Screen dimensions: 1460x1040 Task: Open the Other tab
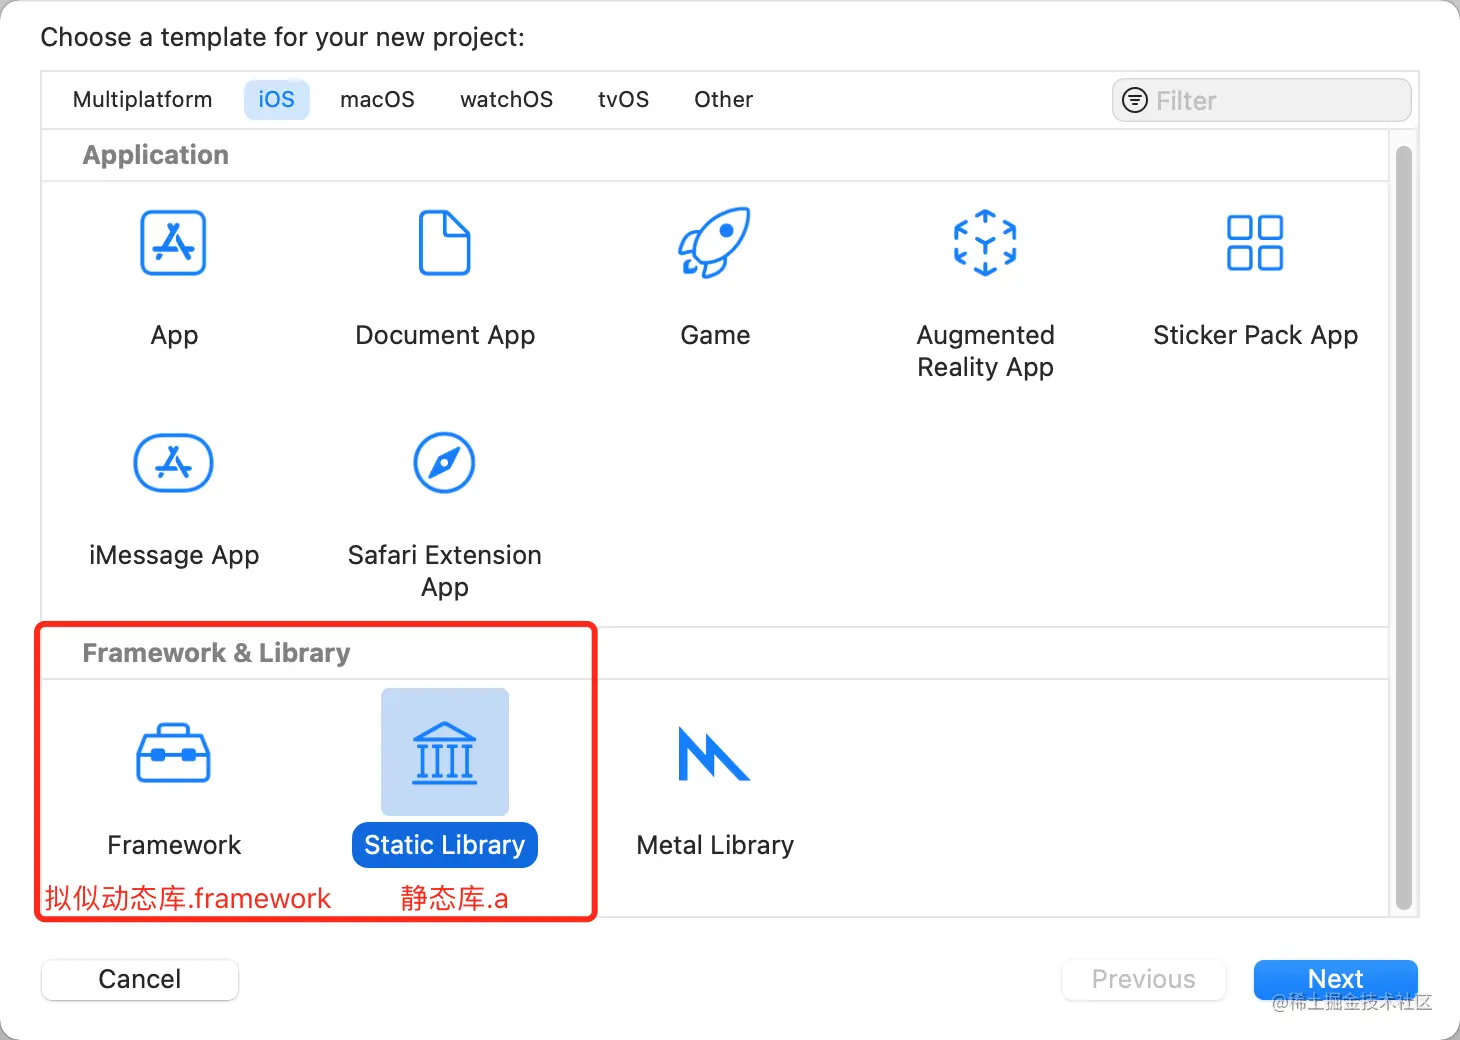coord(723,100)
